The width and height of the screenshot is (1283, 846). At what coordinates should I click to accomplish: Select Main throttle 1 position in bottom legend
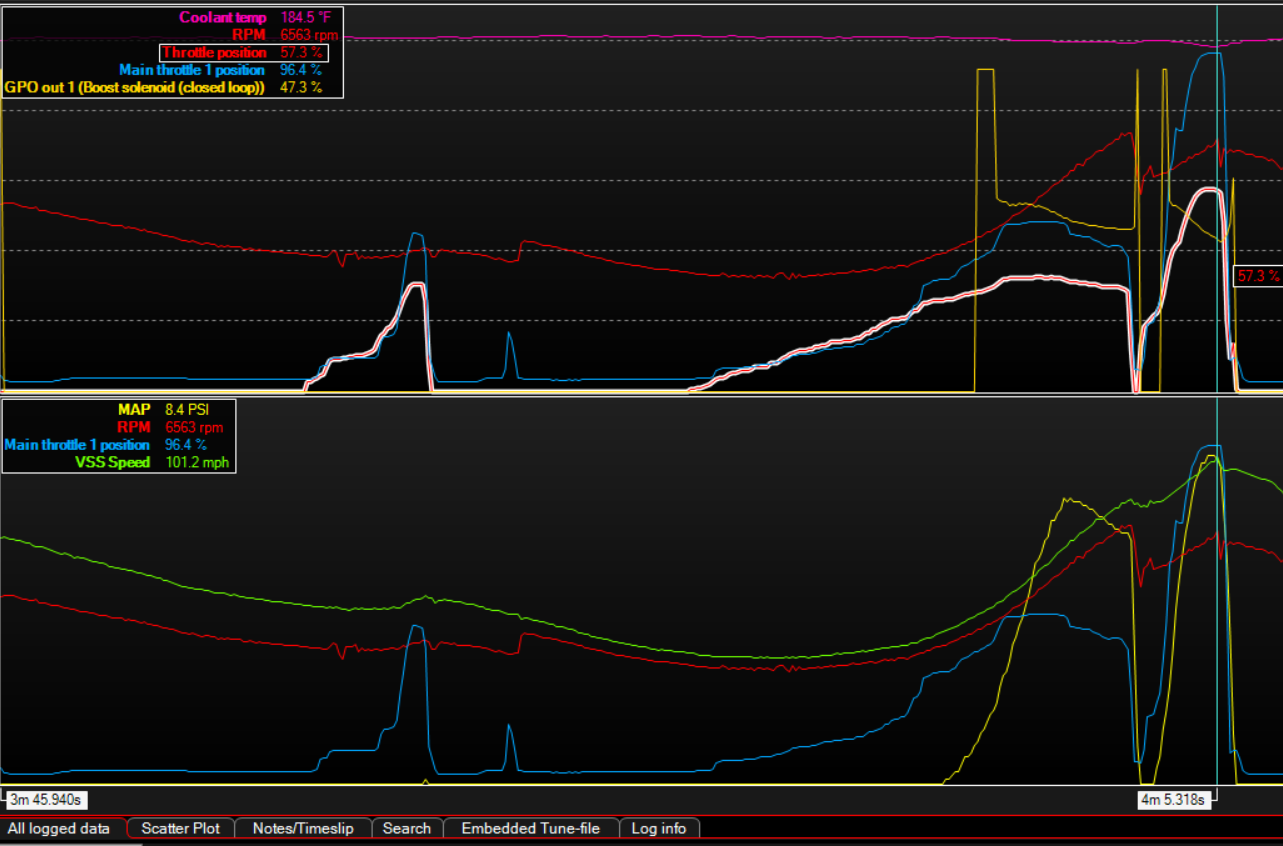(x=77, y=444)
